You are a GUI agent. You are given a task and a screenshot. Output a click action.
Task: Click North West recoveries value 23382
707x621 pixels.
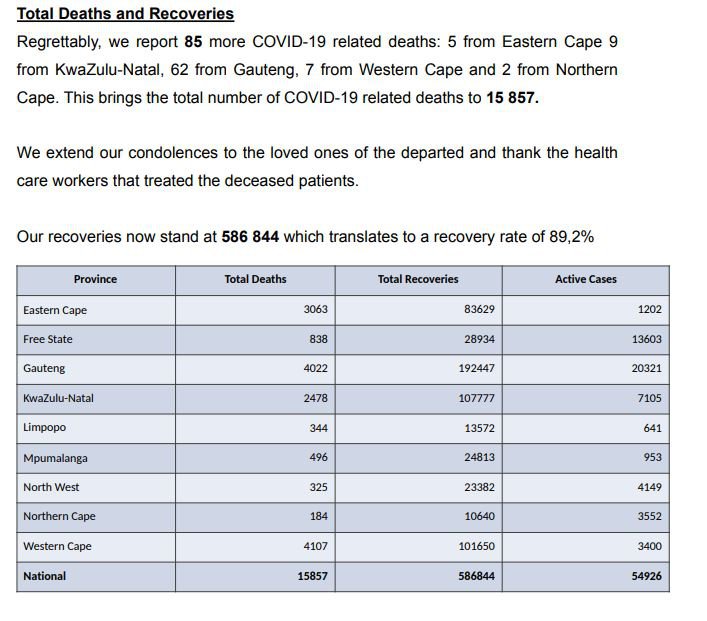[x=480, y=487]
